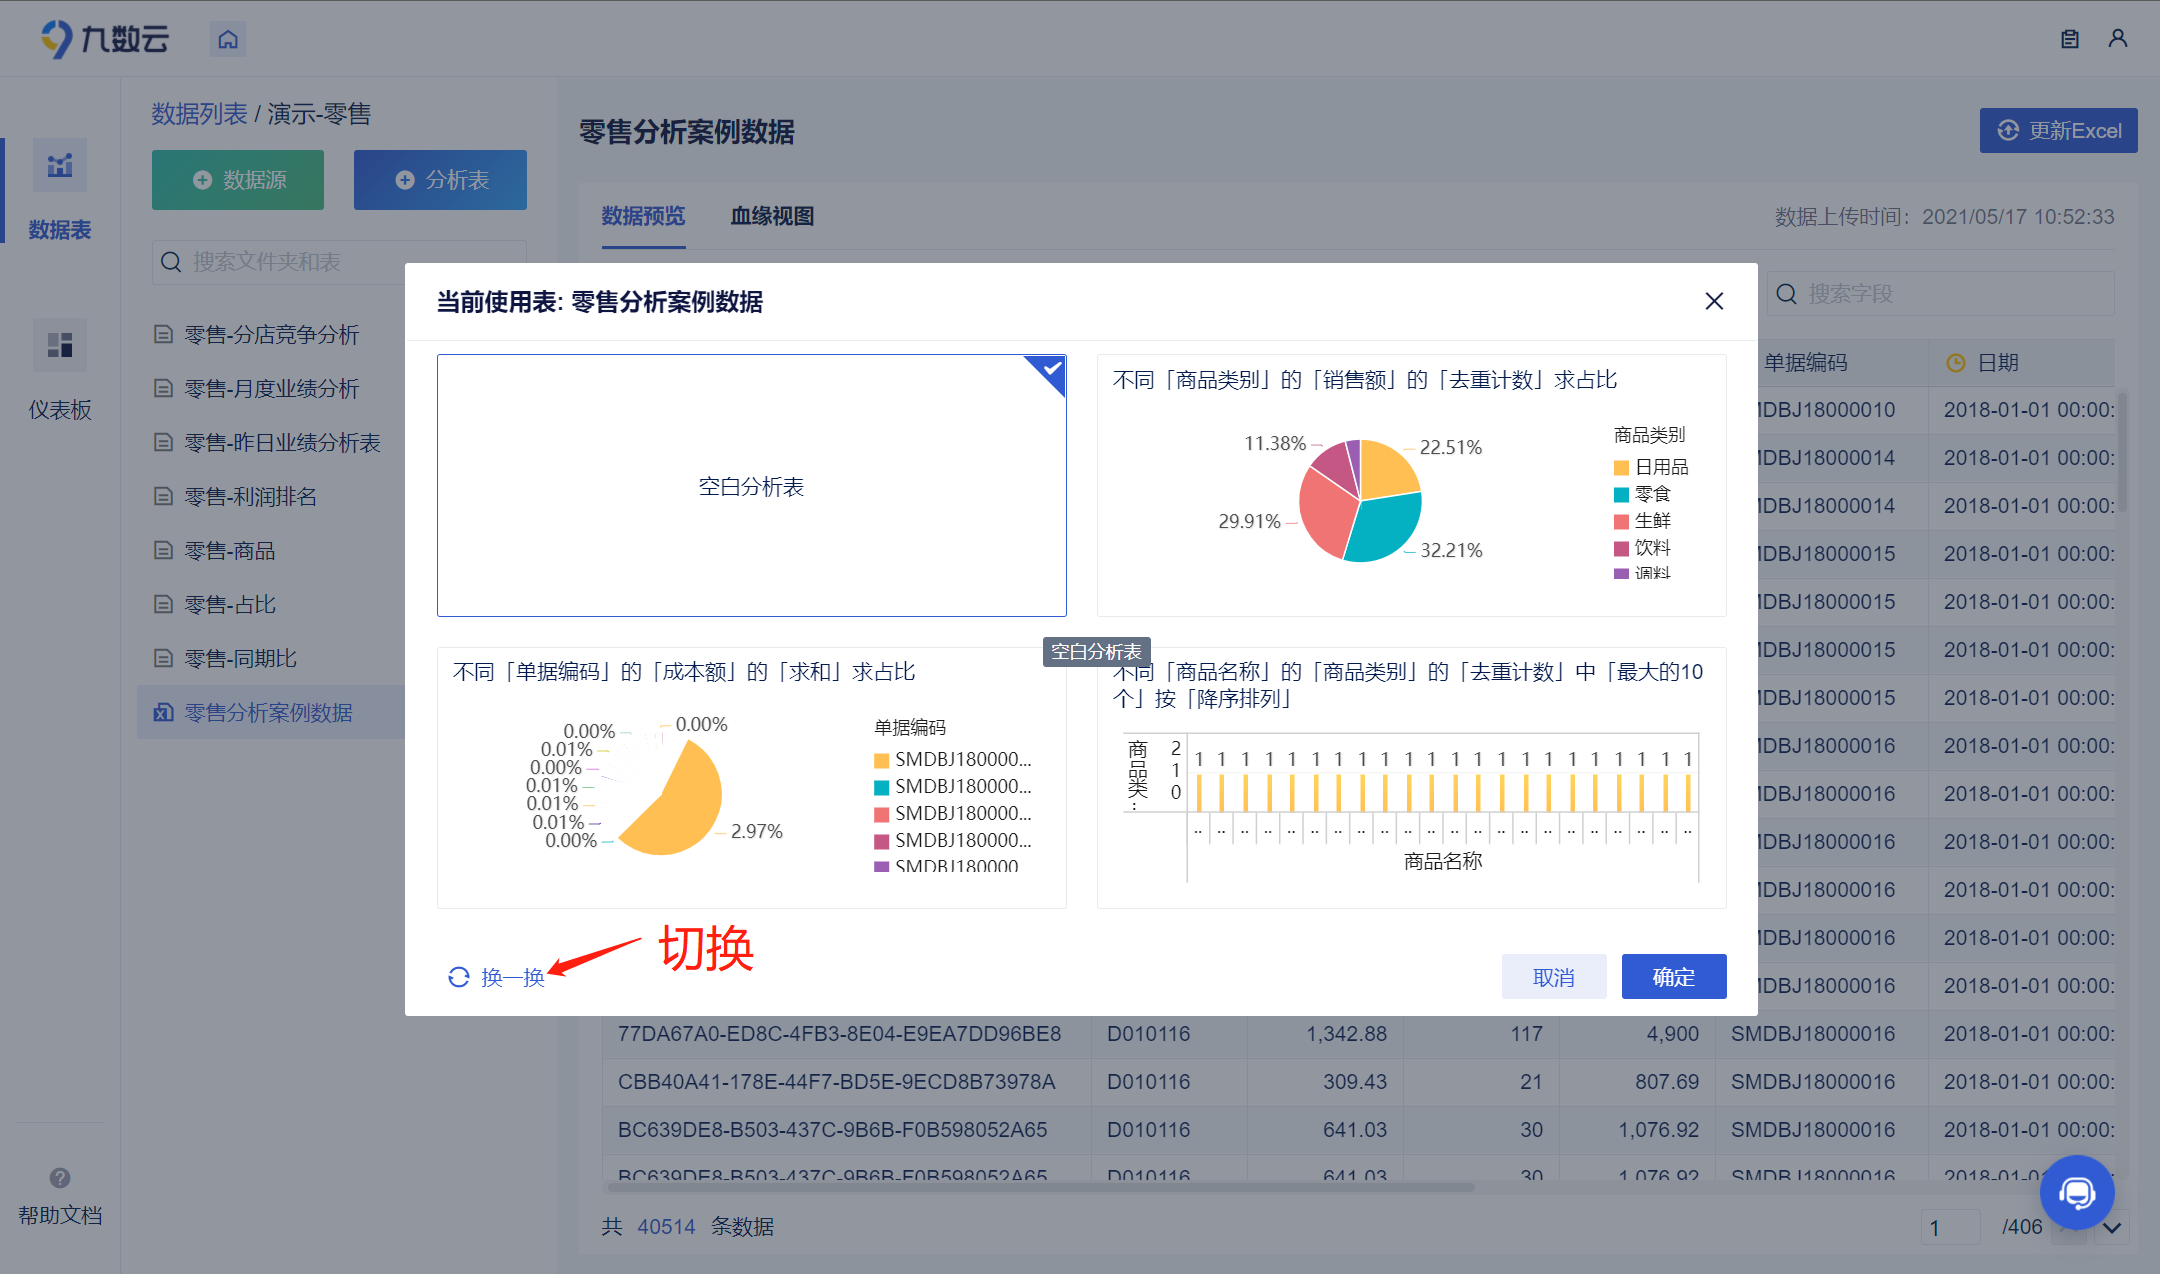Switch to the 数据预览 tab
The width and height of the screenshot is (2160, 1274).
[643, 216]
